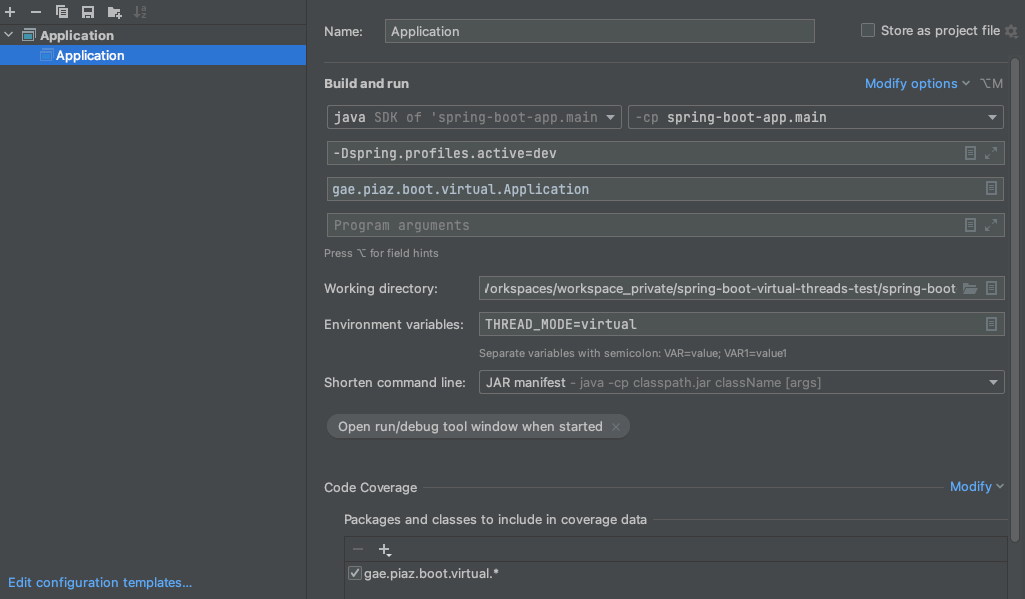Uncheck the gae.piaz.boot.virtual.* coverage pattern
The width and height of the screenshot is (1025, 599).
click(354, 573)
